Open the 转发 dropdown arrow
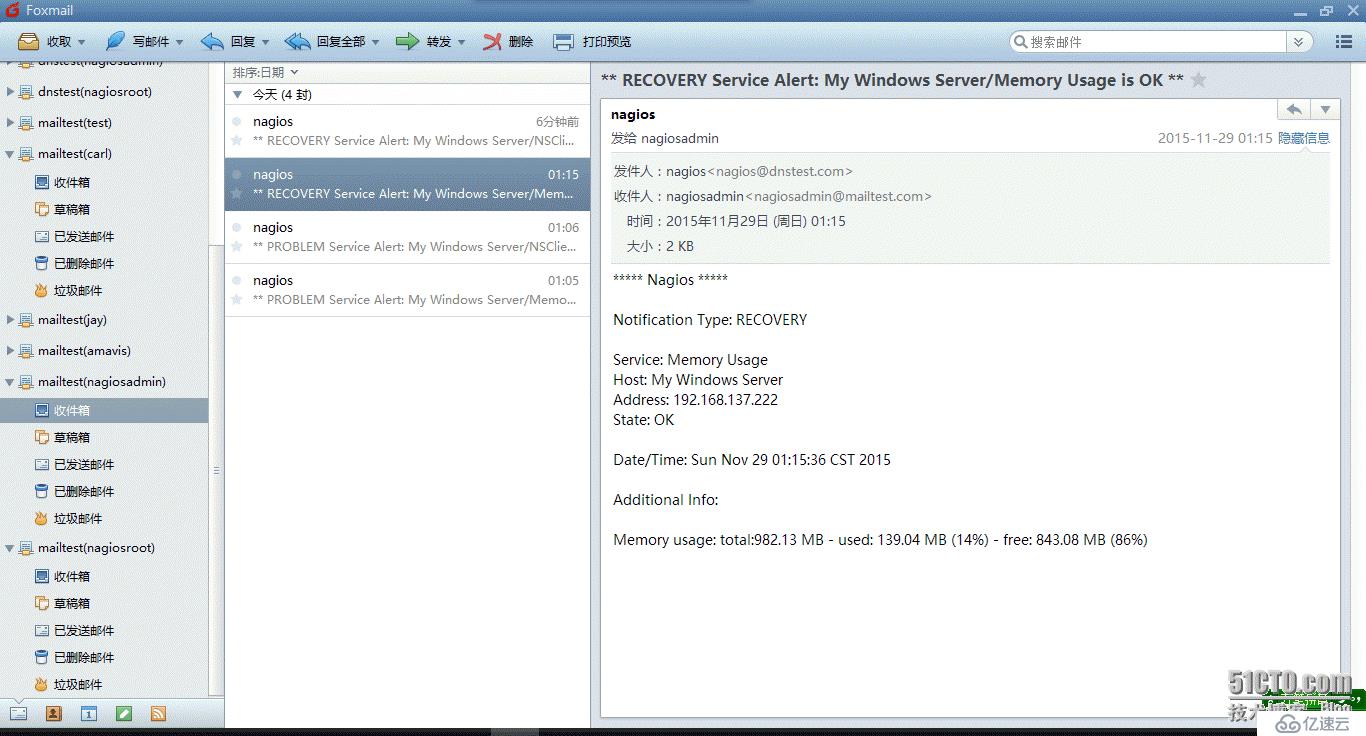This screenshot has width=1366, height=736. coord(462,42)
